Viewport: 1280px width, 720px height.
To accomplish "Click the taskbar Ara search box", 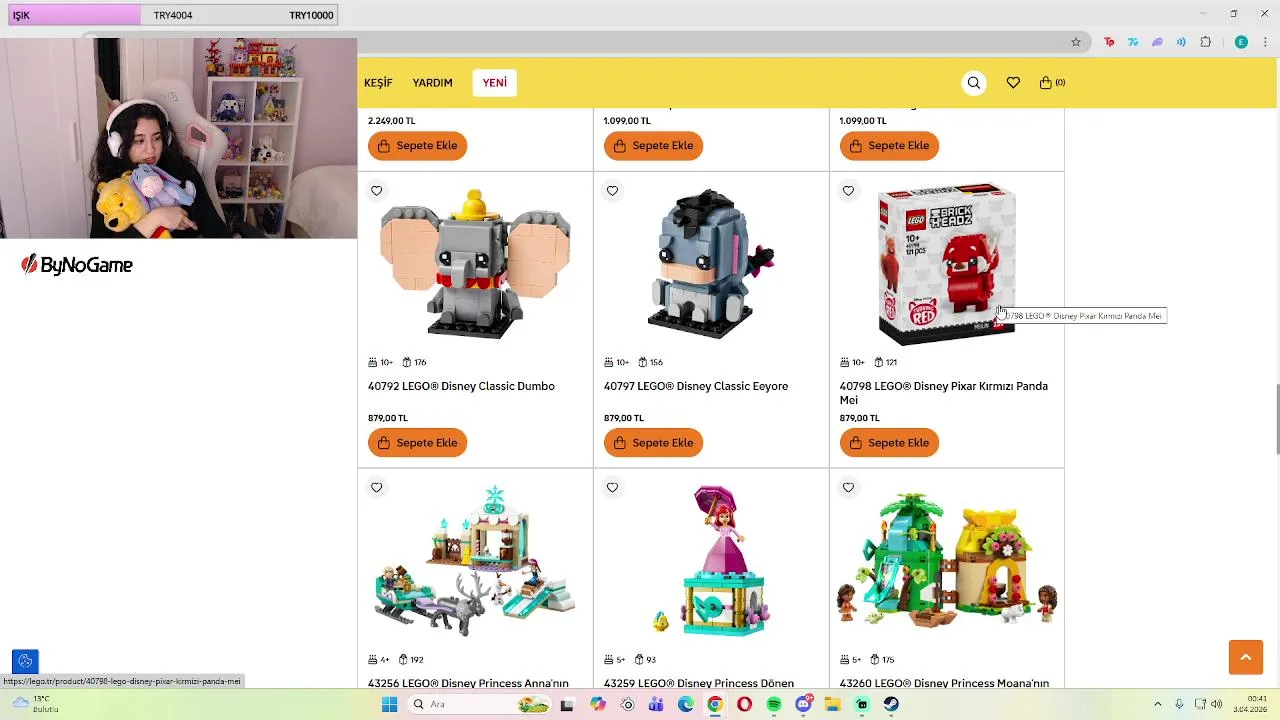I will coord(480,704).
